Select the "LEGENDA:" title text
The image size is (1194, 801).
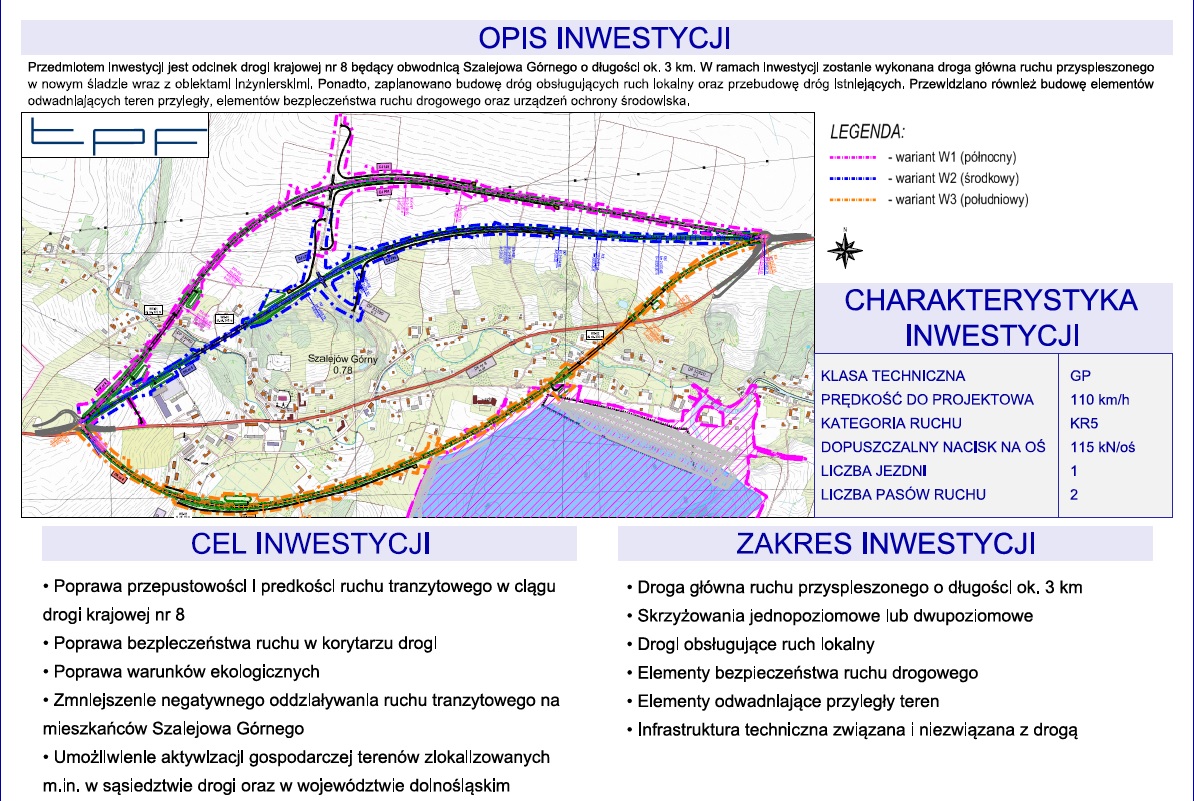[867, 132]
